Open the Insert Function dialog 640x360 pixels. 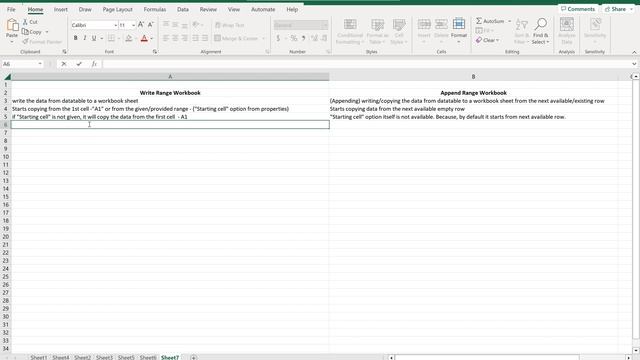[x=94, y=64]
